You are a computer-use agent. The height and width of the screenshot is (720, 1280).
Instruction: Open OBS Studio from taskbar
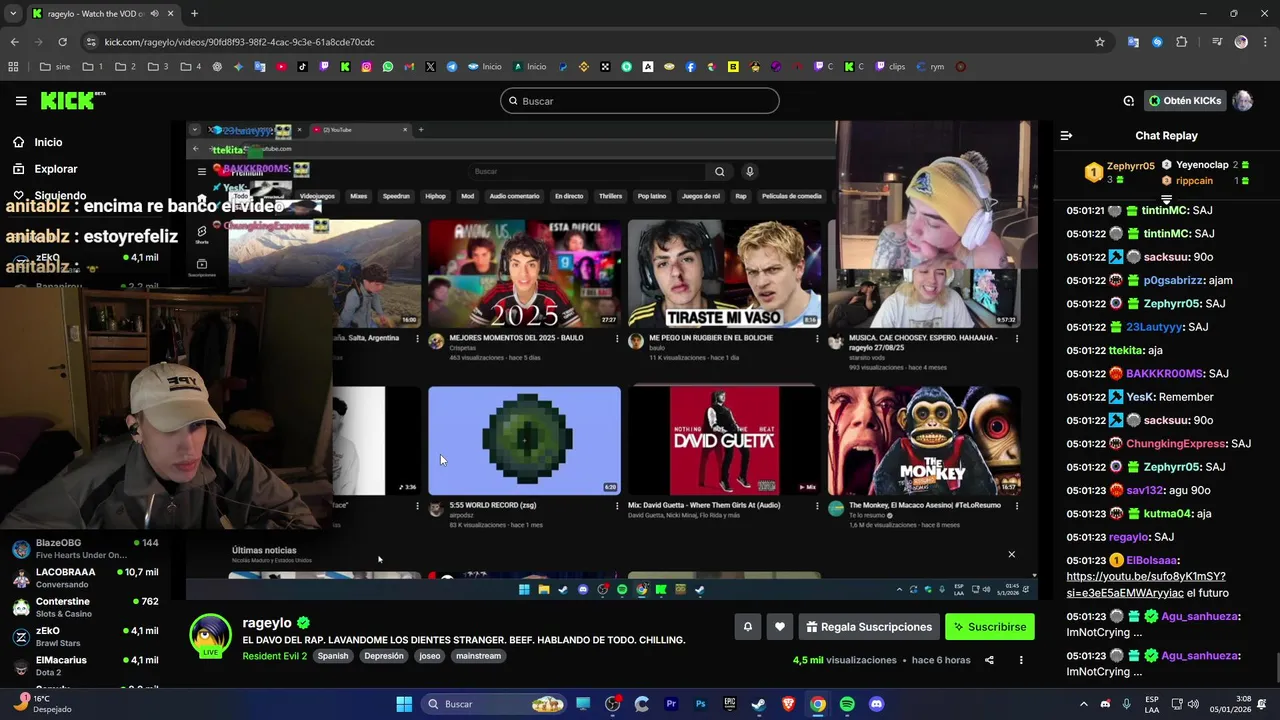click(x=613, y=704)
